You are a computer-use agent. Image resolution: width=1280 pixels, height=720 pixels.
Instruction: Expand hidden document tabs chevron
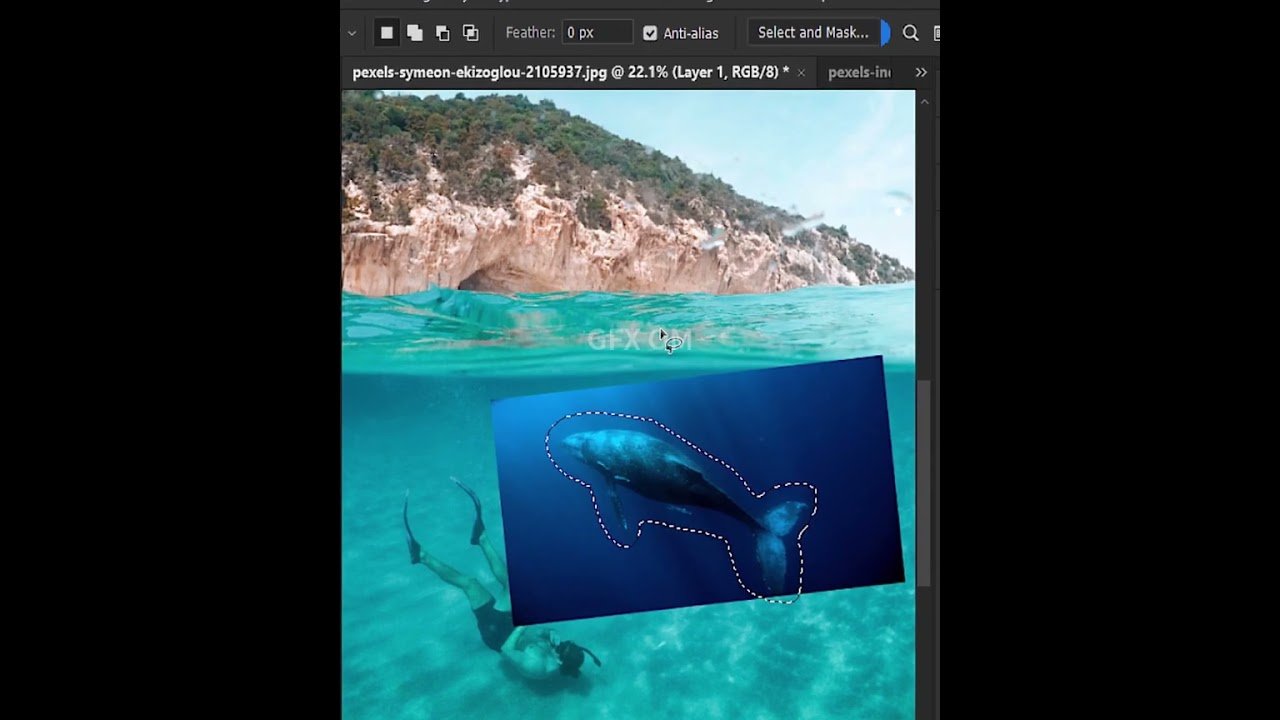coord(921,72)
